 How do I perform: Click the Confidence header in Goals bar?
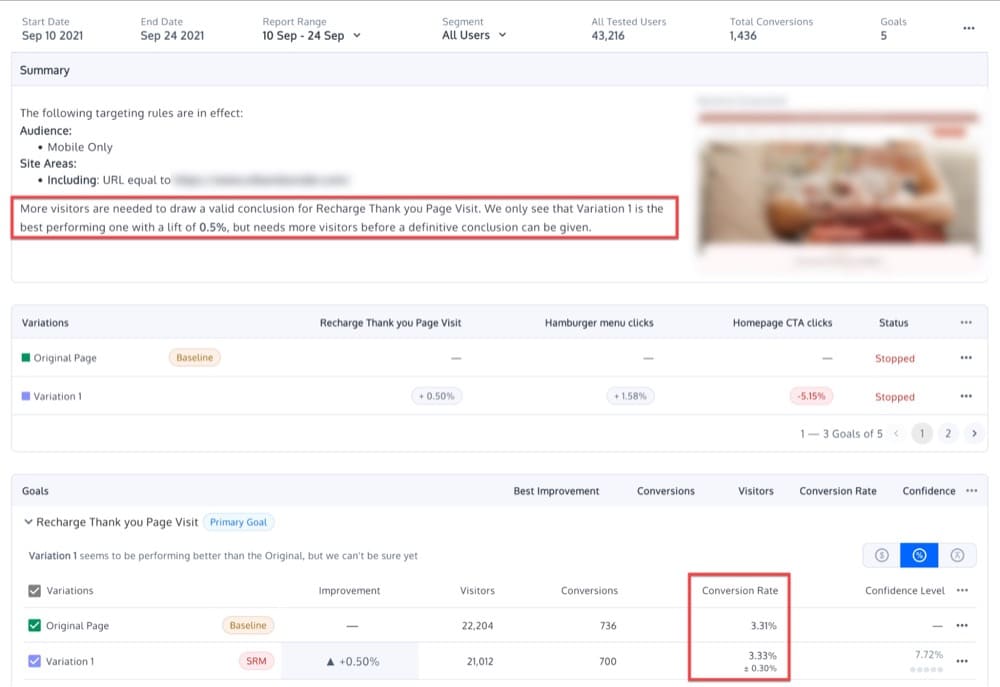click(x=929, y=491)
